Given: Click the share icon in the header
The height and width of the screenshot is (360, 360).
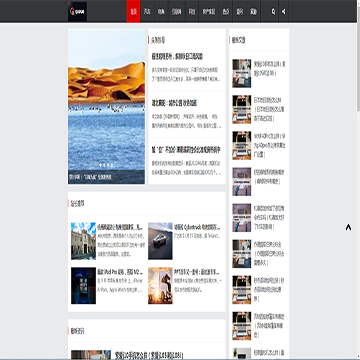Looking at the screenshot, I should [283, 11].
